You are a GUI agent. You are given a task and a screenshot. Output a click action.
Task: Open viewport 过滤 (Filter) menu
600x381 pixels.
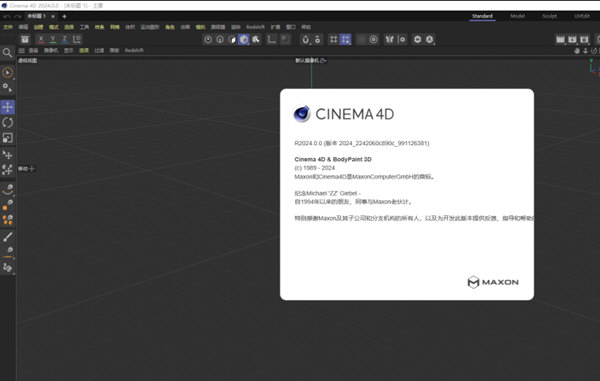point(99,50)
